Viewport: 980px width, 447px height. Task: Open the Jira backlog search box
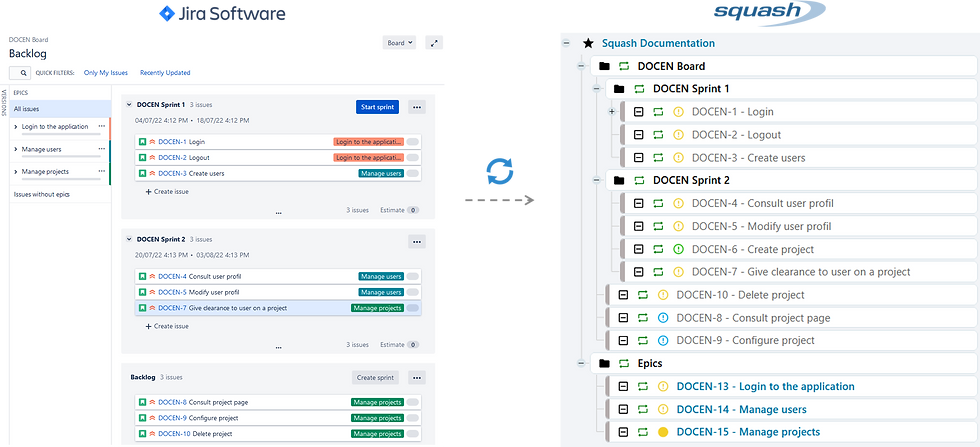click(x=19, y=73)
